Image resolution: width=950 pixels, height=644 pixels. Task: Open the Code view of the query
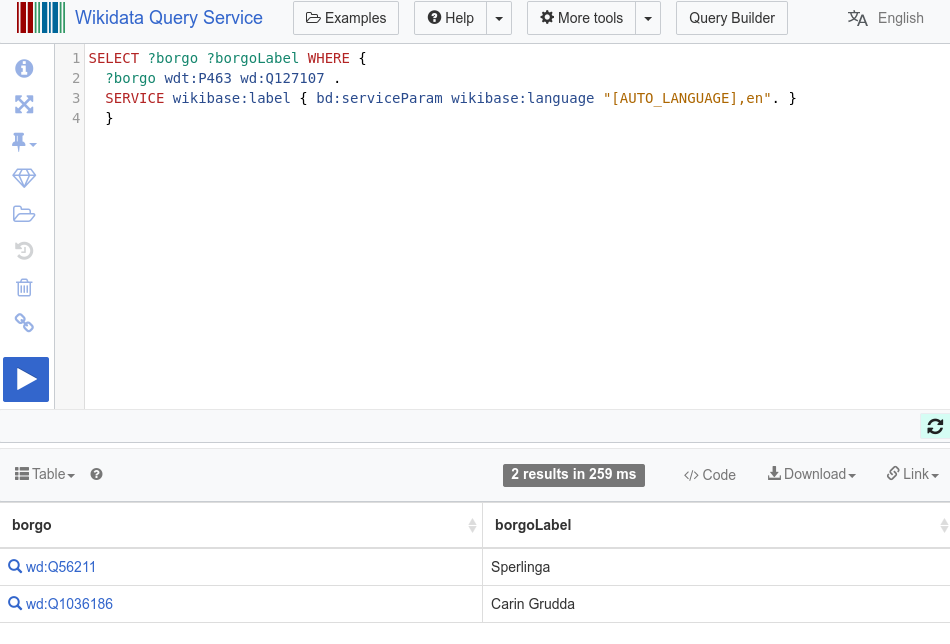click(x=709, y=475)
